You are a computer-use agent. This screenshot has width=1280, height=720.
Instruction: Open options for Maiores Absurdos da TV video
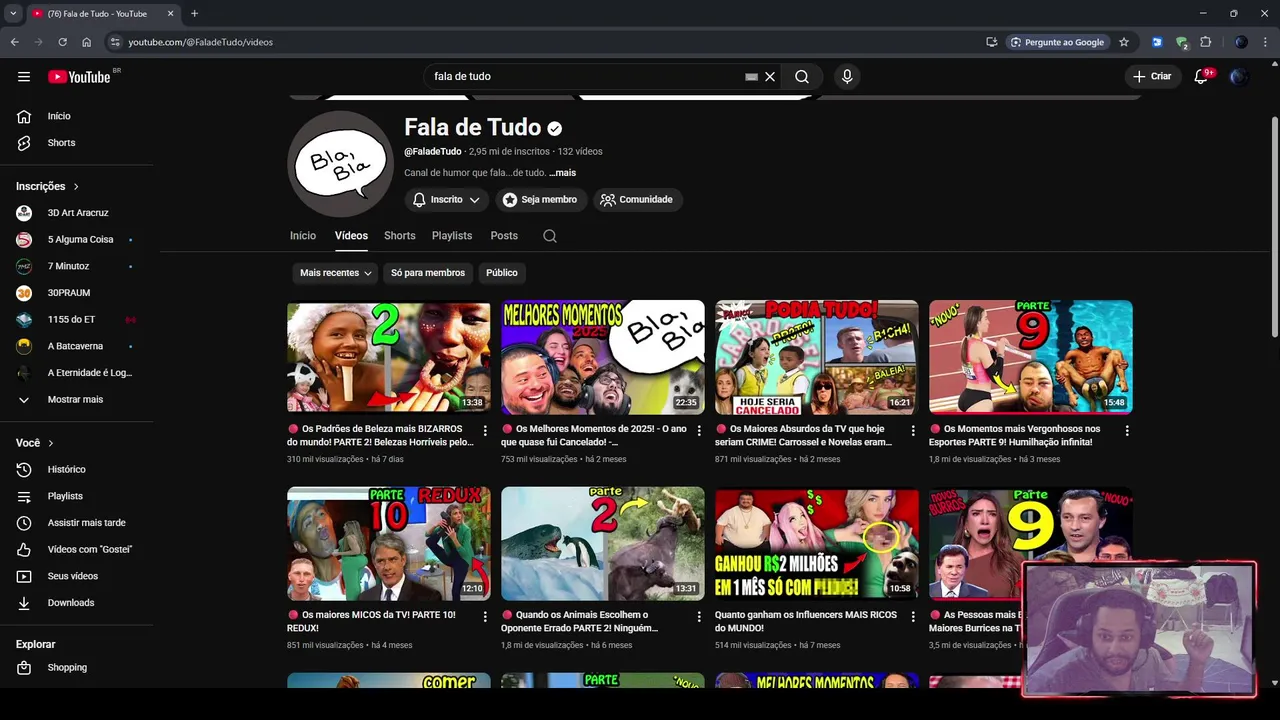pos(913,430)
